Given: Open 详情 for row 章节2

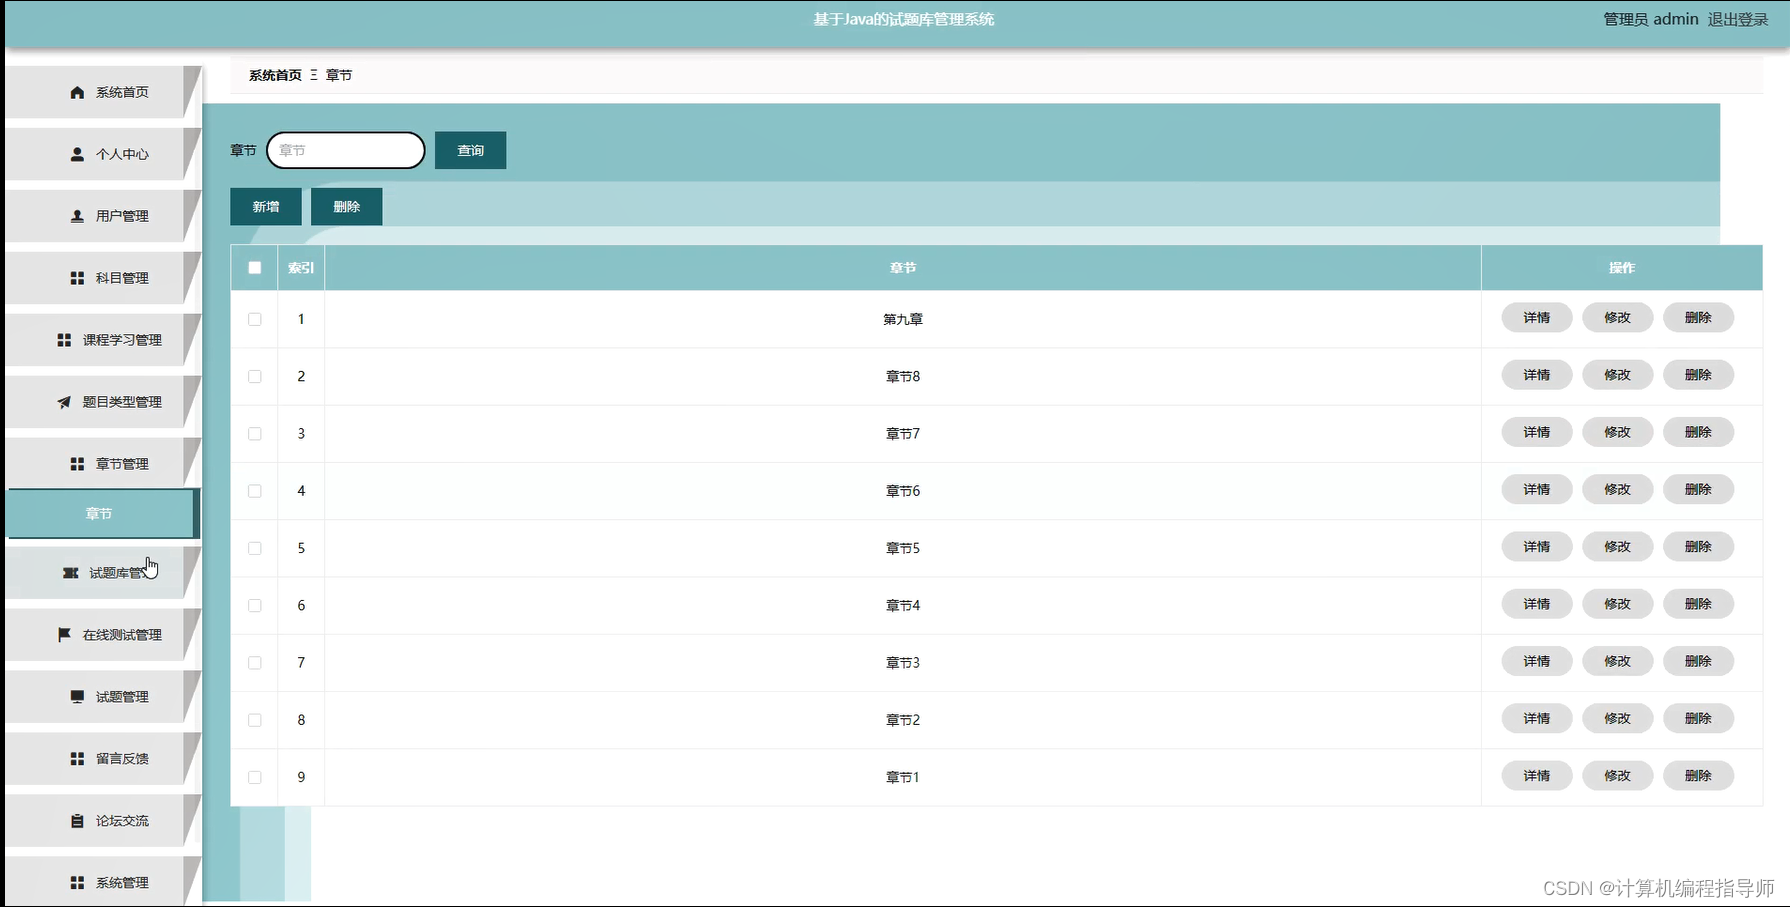Looking at the screenshot, I should coord(1537,718).
